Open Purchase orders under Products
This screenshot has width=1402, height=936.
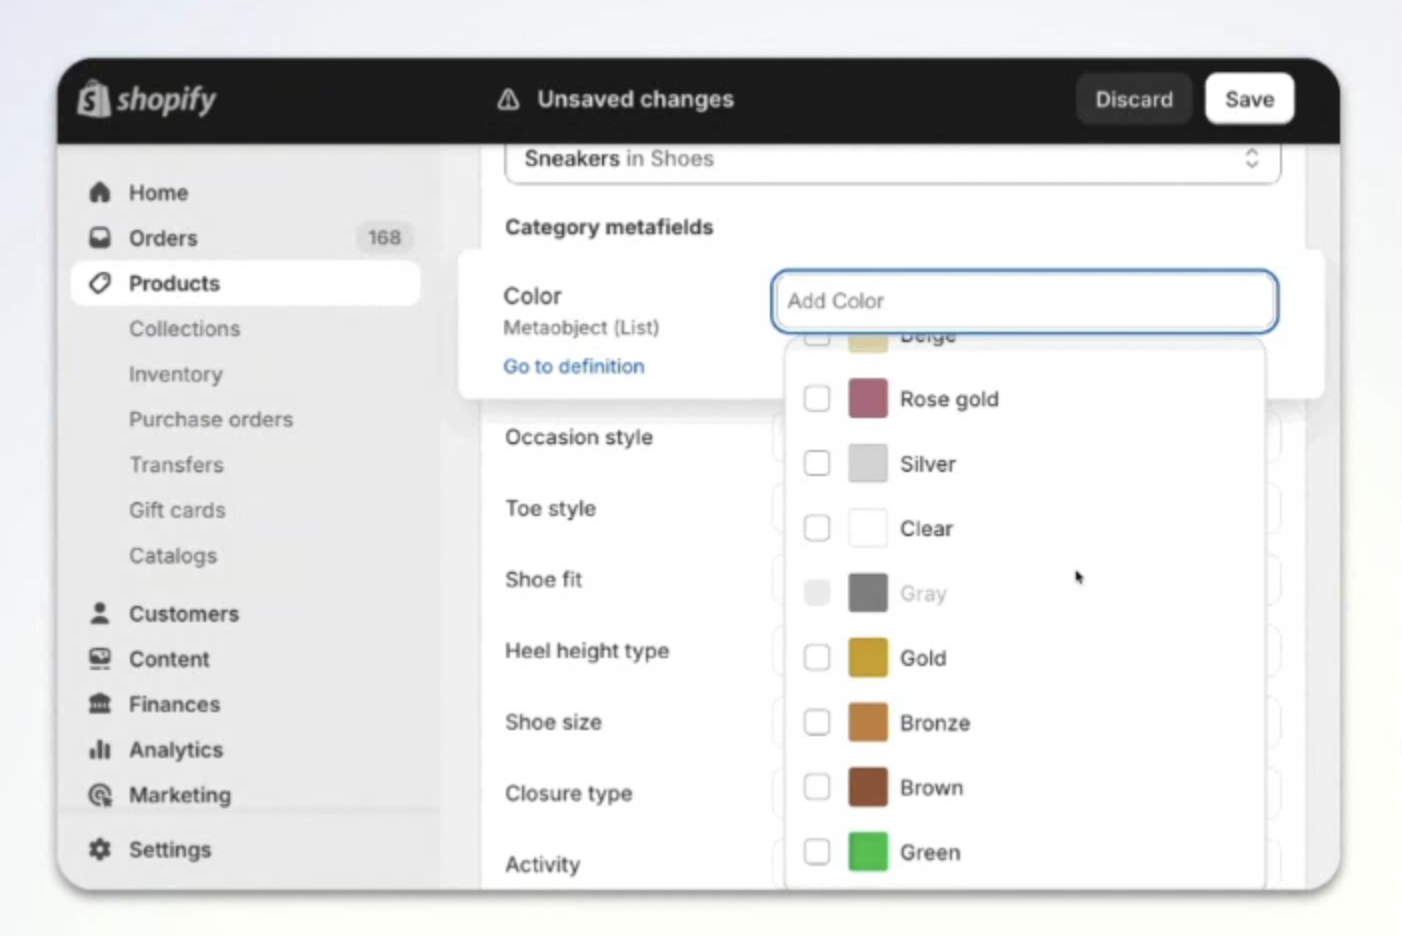point(211,419)
